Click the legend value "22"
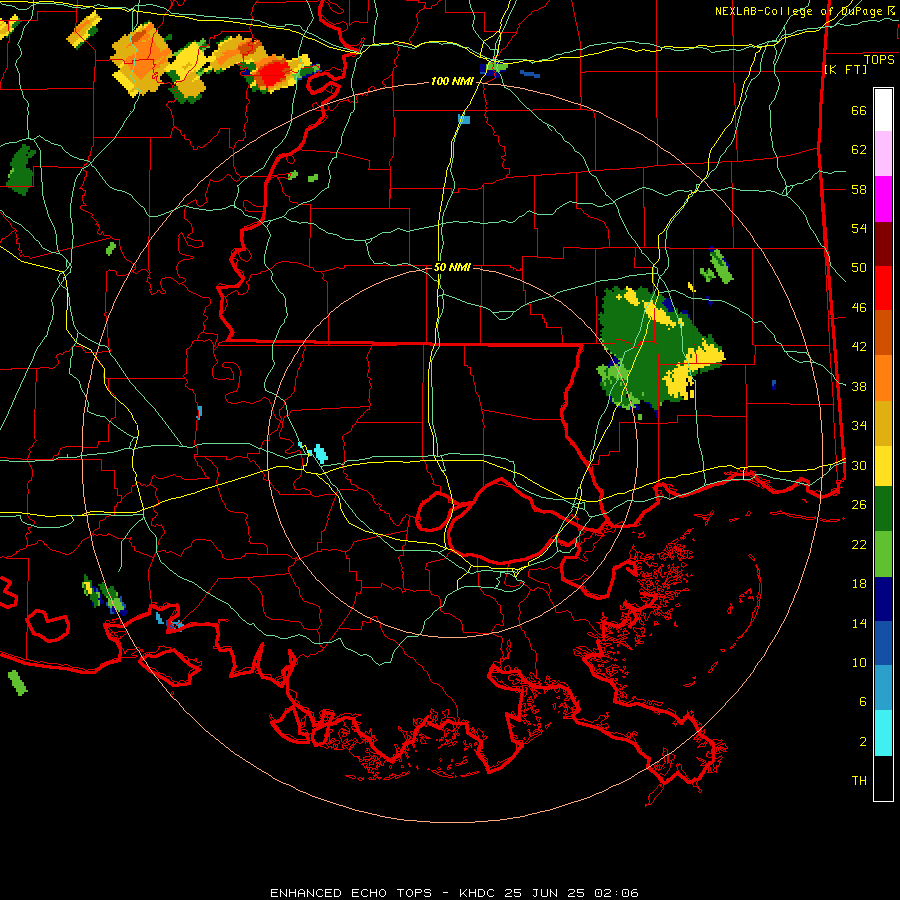The image size is (900, 900). (859, 544)
